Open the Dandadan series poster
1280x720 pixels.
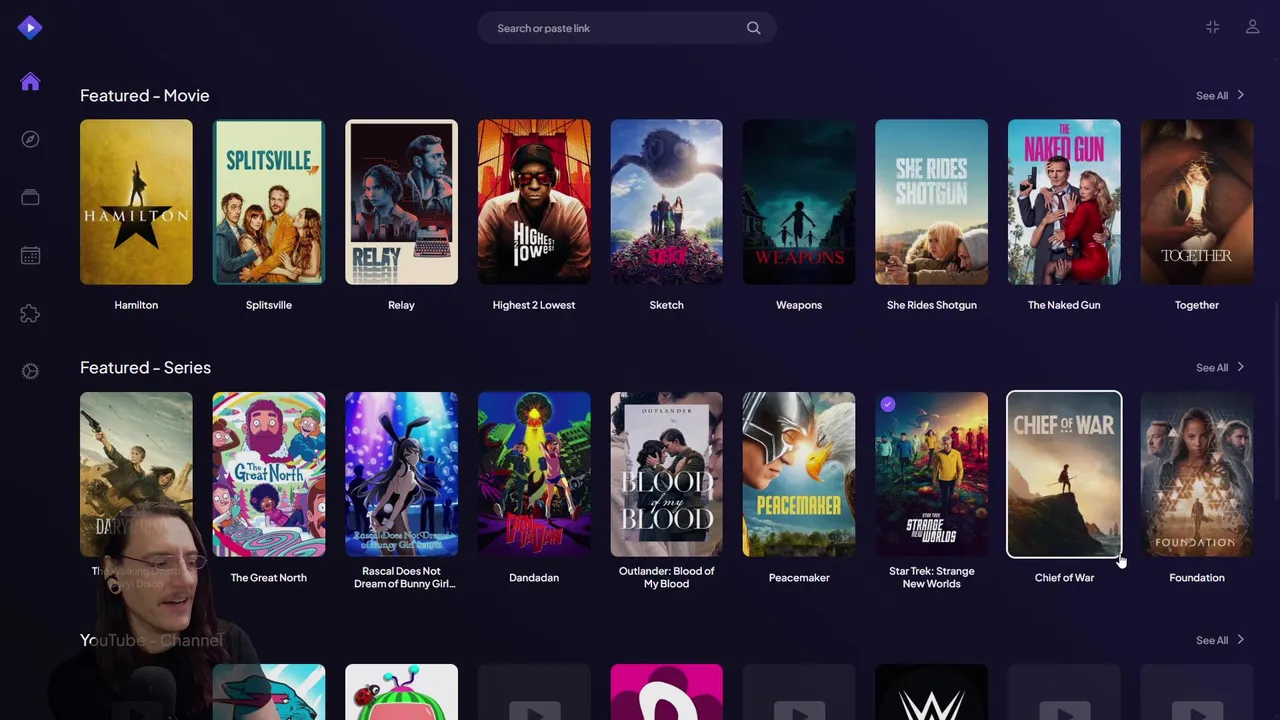tap(534, 474)
